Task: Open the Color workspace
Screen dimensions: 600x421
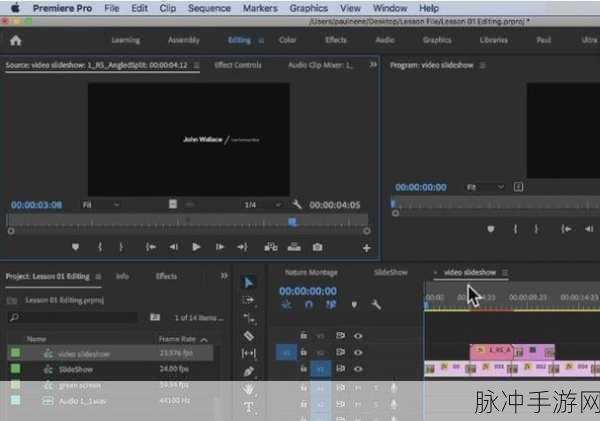Action: click(x=287, y=40)
